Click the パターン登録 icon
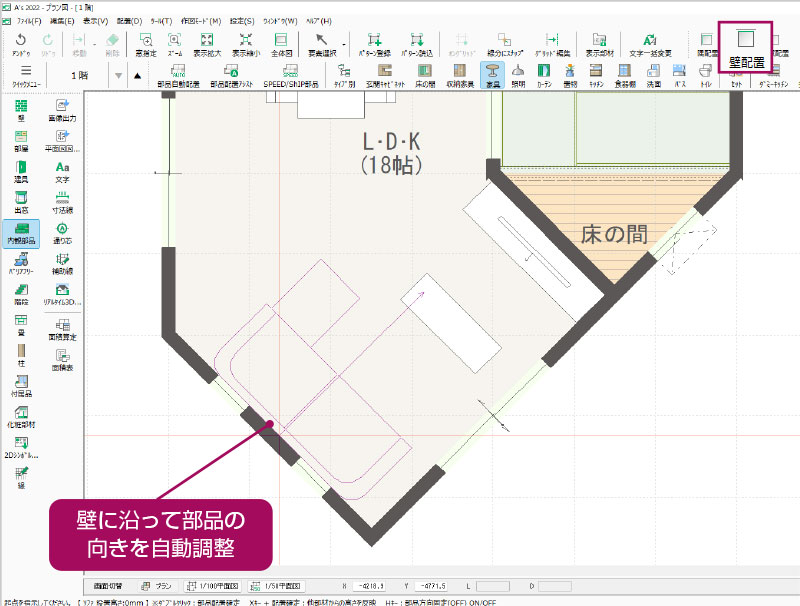The image size is (800, 606). pos(374,44)
